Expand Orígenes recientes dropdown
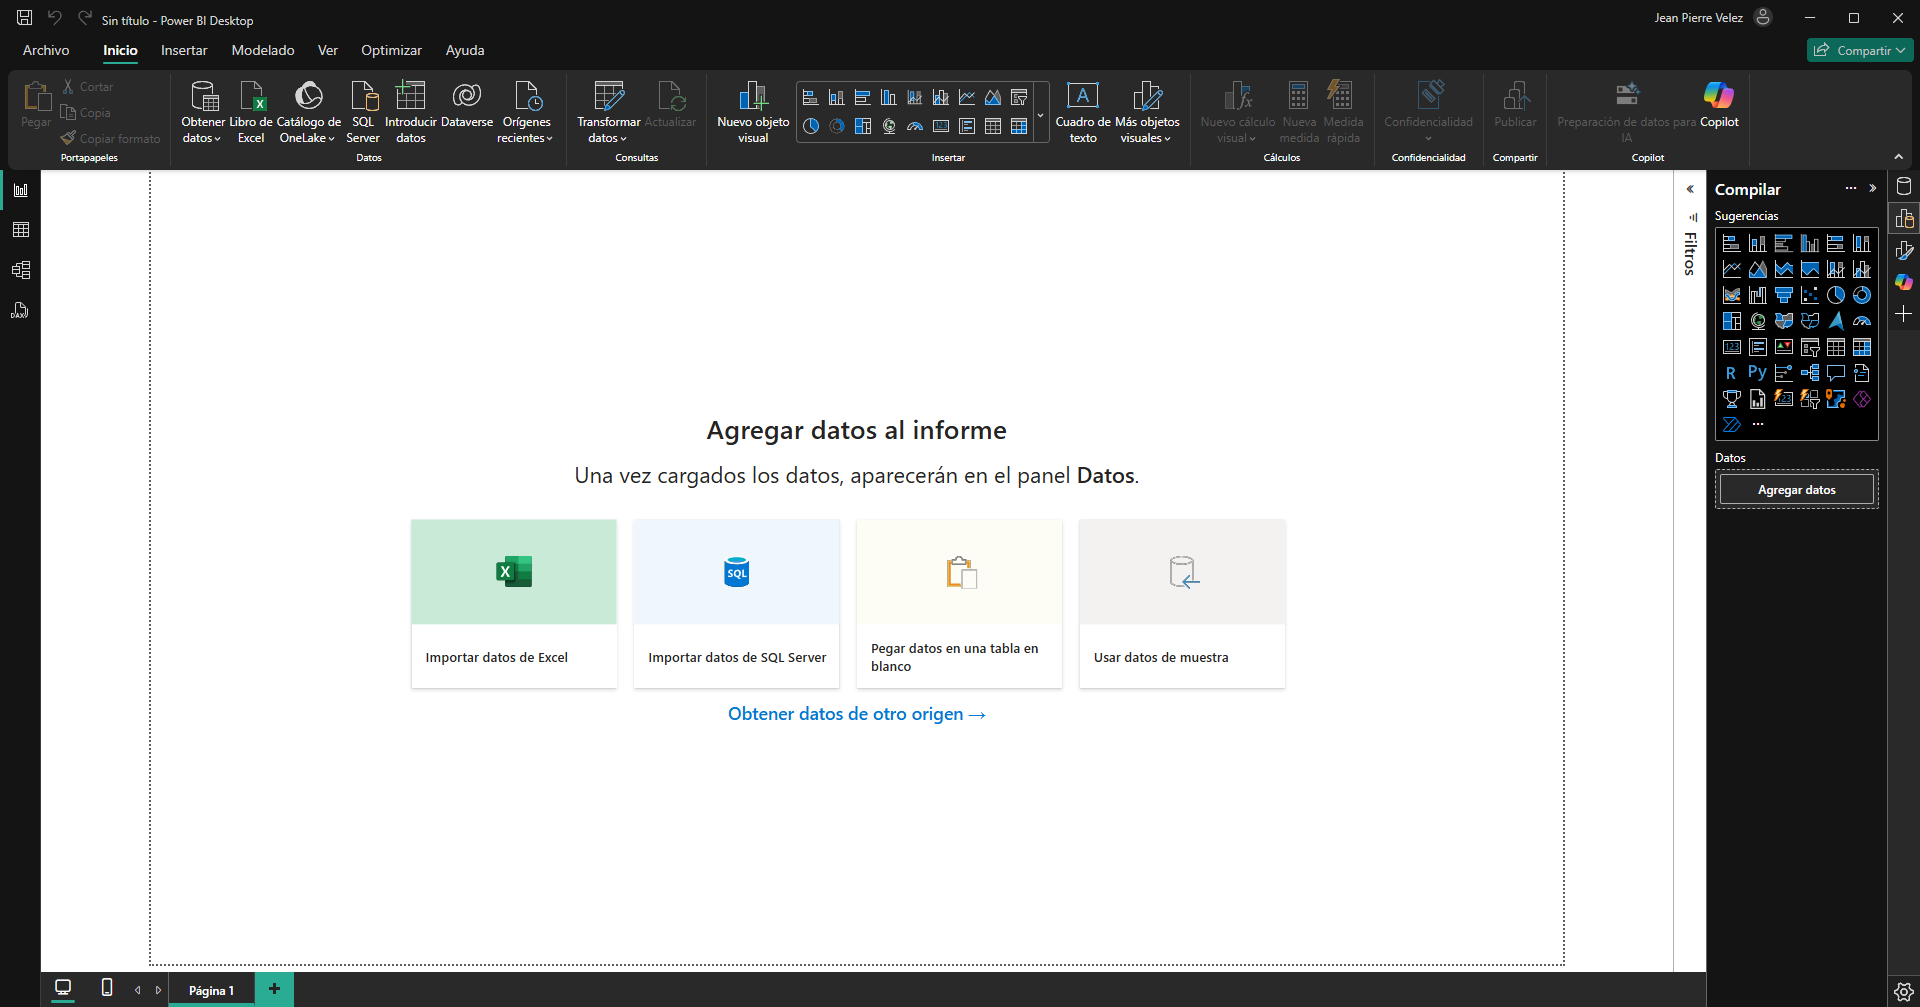1920x1007 pixels. [x=549, y=139]
